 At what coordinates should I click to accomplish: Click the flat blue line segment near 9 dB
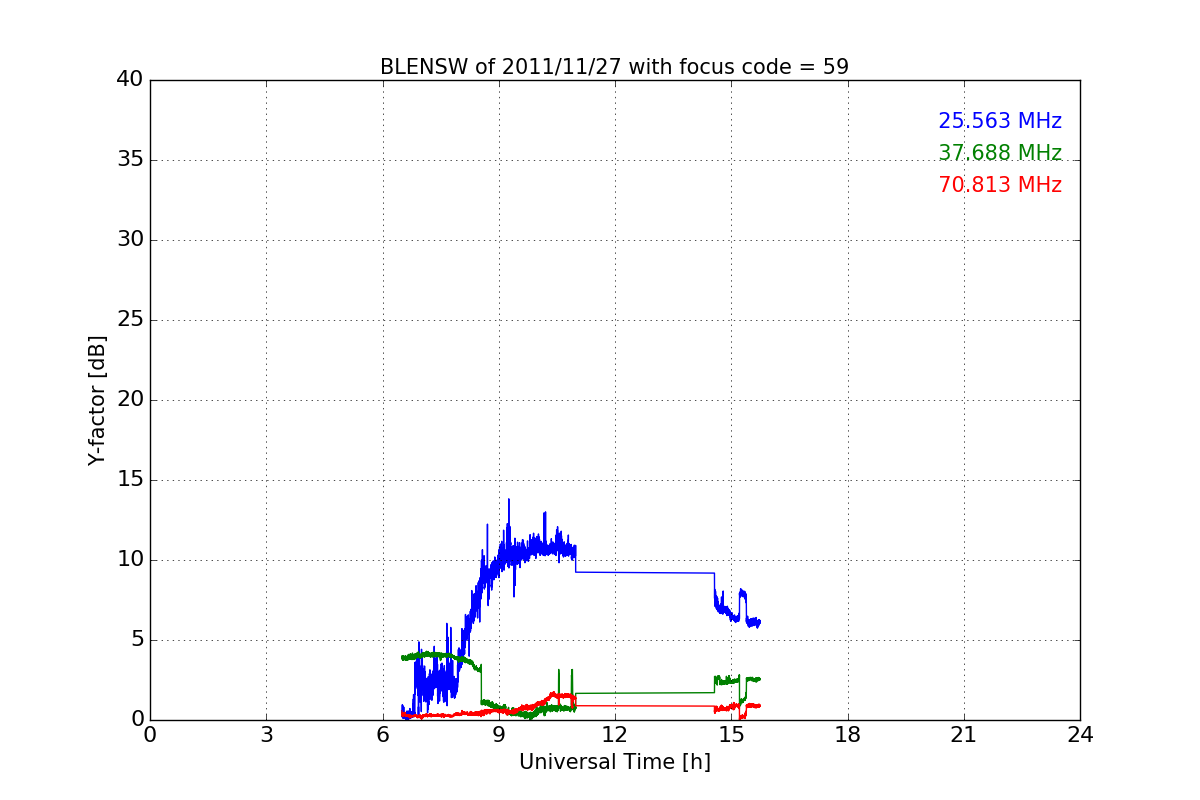point(645,572)
